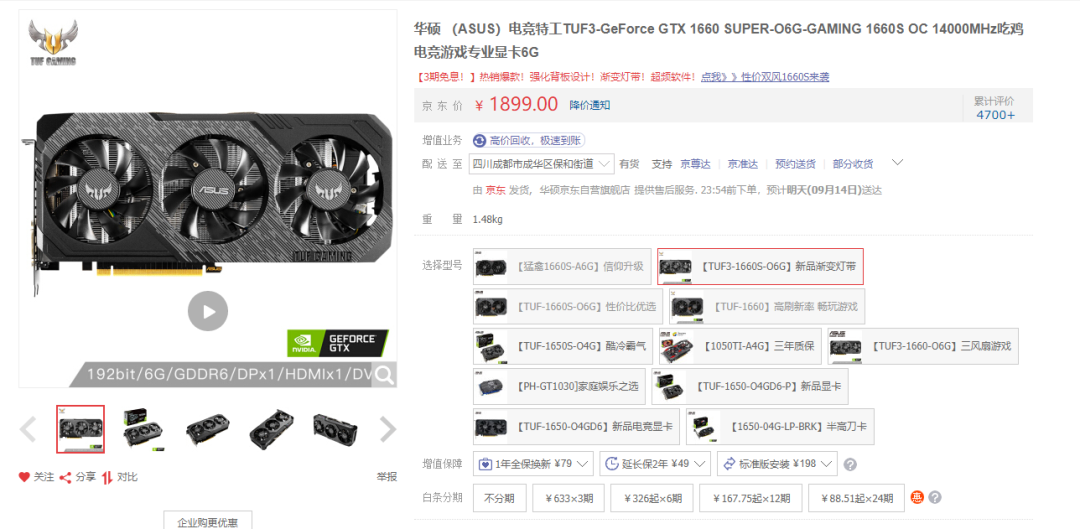Screen dimensions: 1080x529
Task: Select the boxed graphics card thumbnail
Action: (x=143, y=429)
